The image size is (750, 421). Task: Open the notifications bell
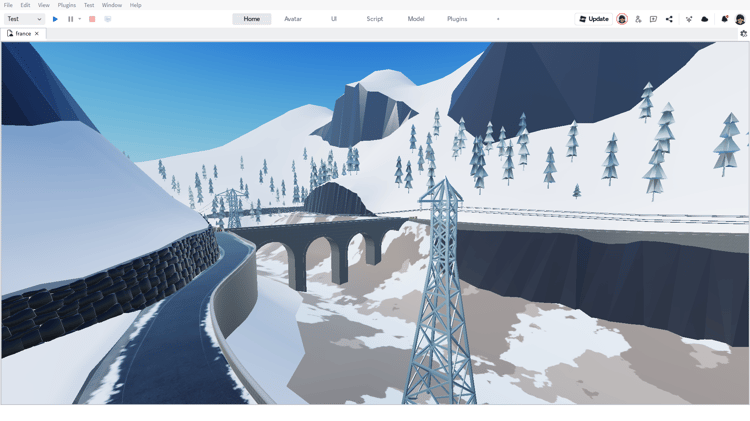(725, 19)
